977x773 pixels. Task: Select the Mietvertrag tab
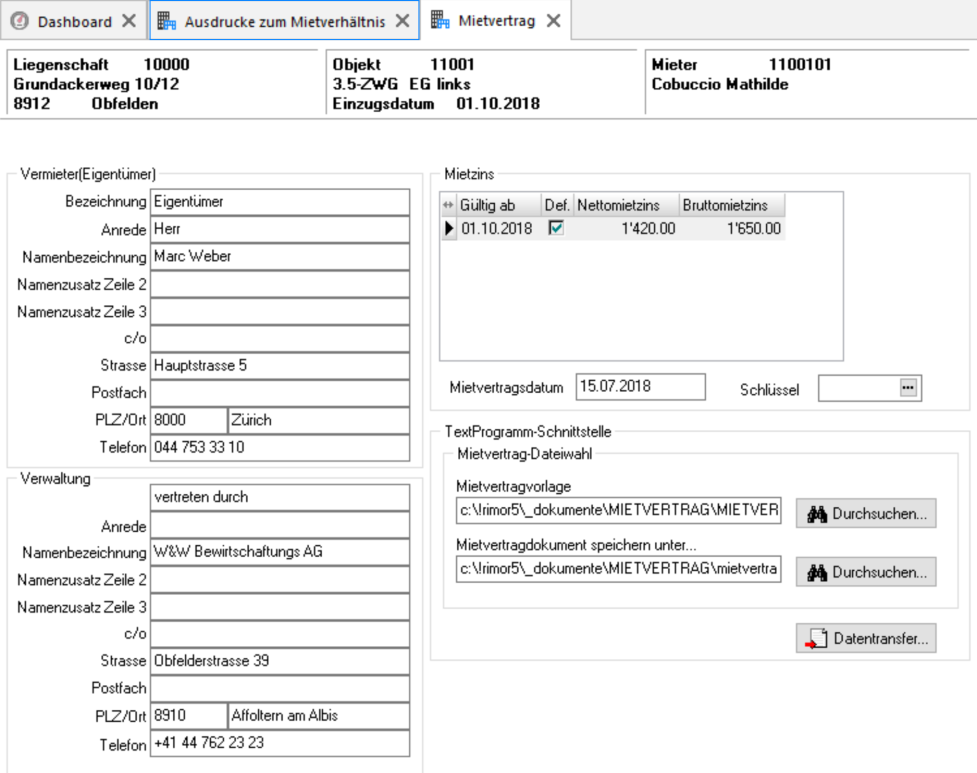pos(496,21)
